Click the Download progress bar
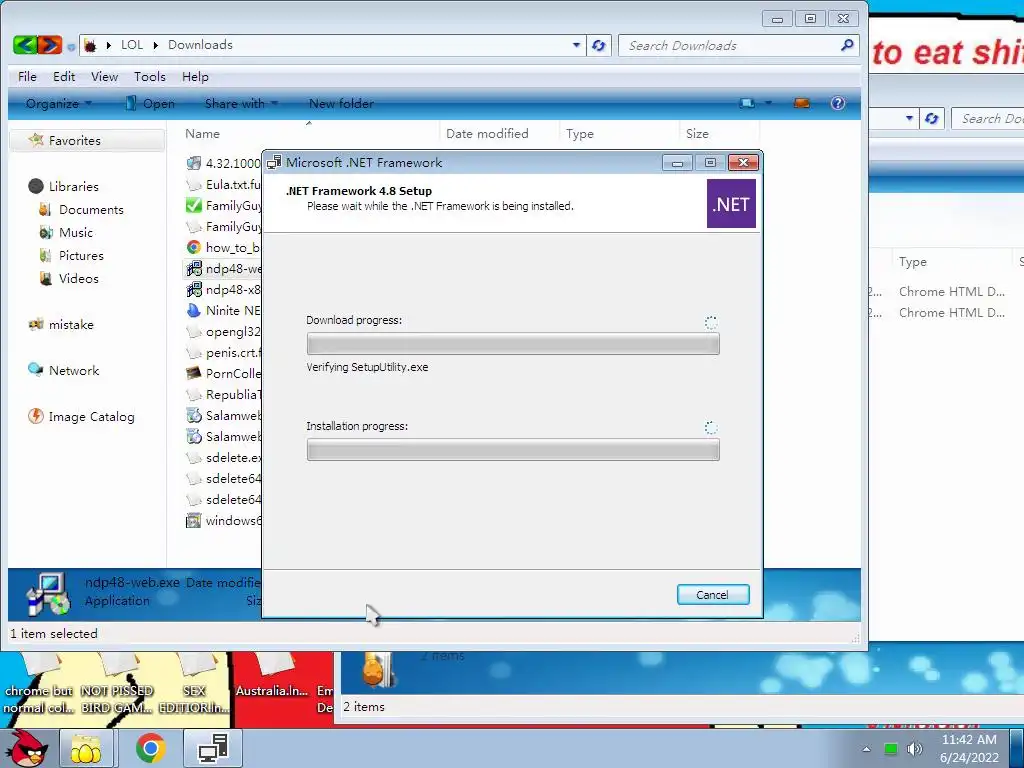The image size is (1024, 768). point(513,344)
